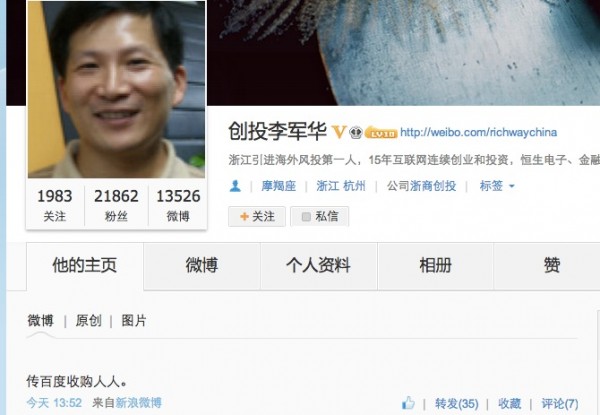Click the 收藏 favorite link

point(509,404)
